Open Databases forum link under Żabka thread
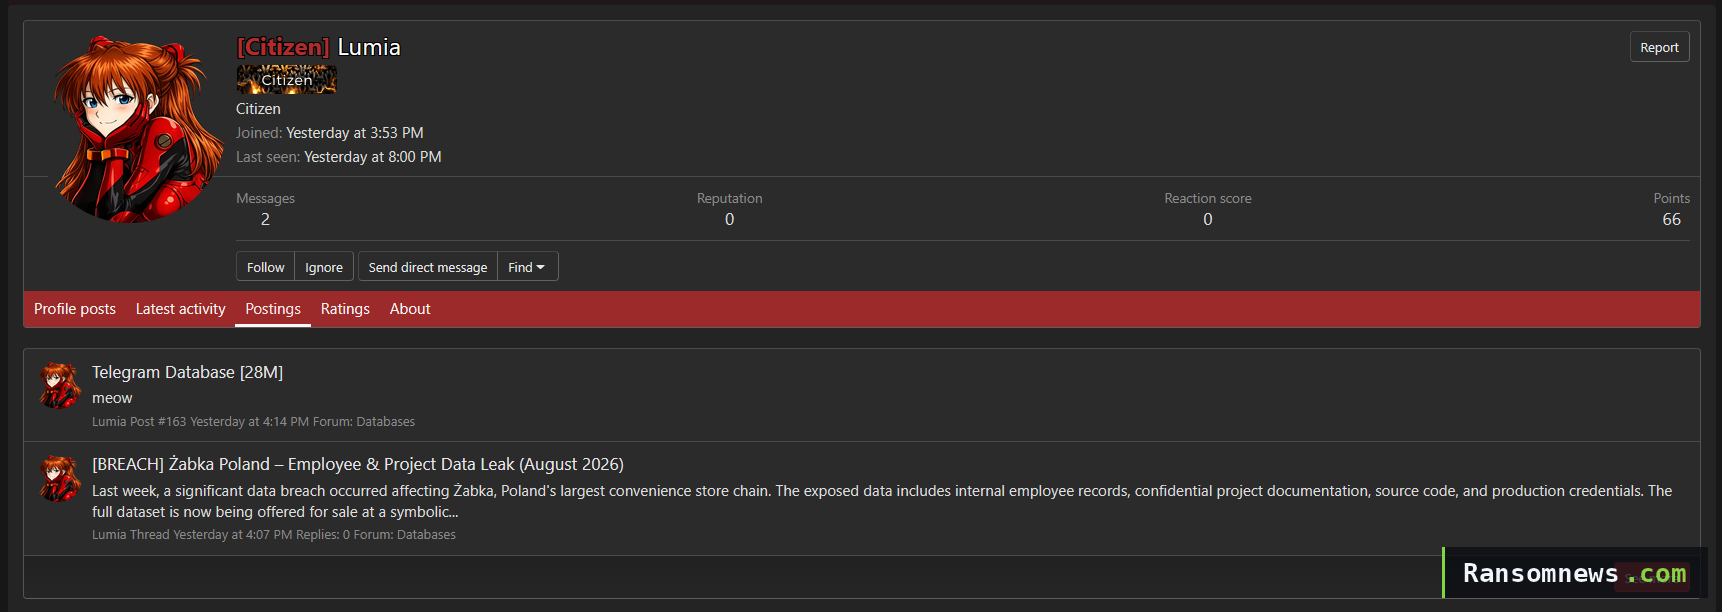 pos(426,535)
